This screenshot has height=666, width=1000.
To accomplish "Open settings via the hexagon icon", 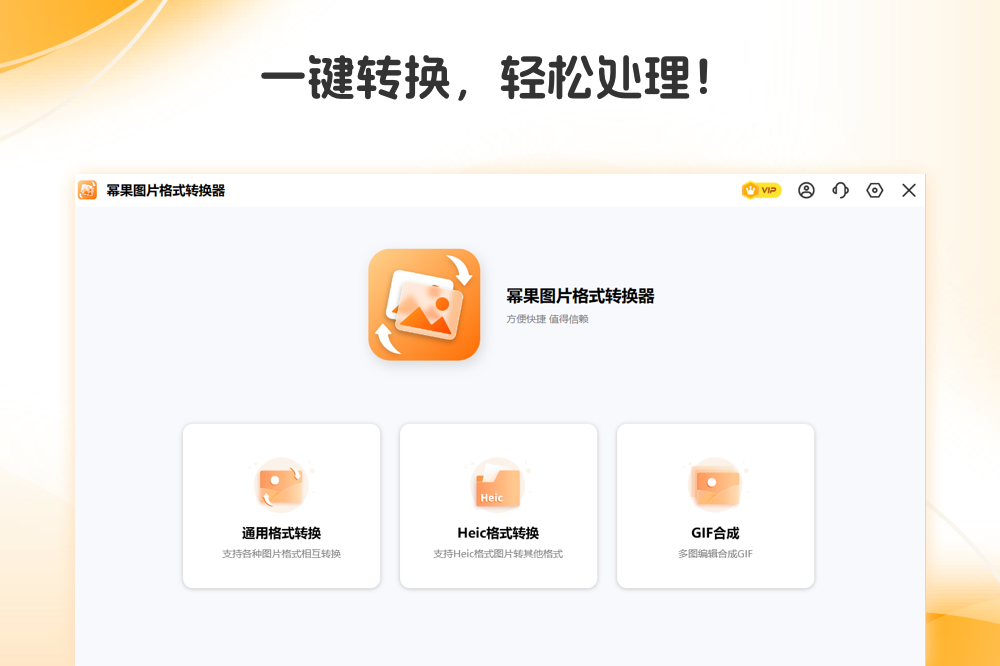I will tap(874, 190).
